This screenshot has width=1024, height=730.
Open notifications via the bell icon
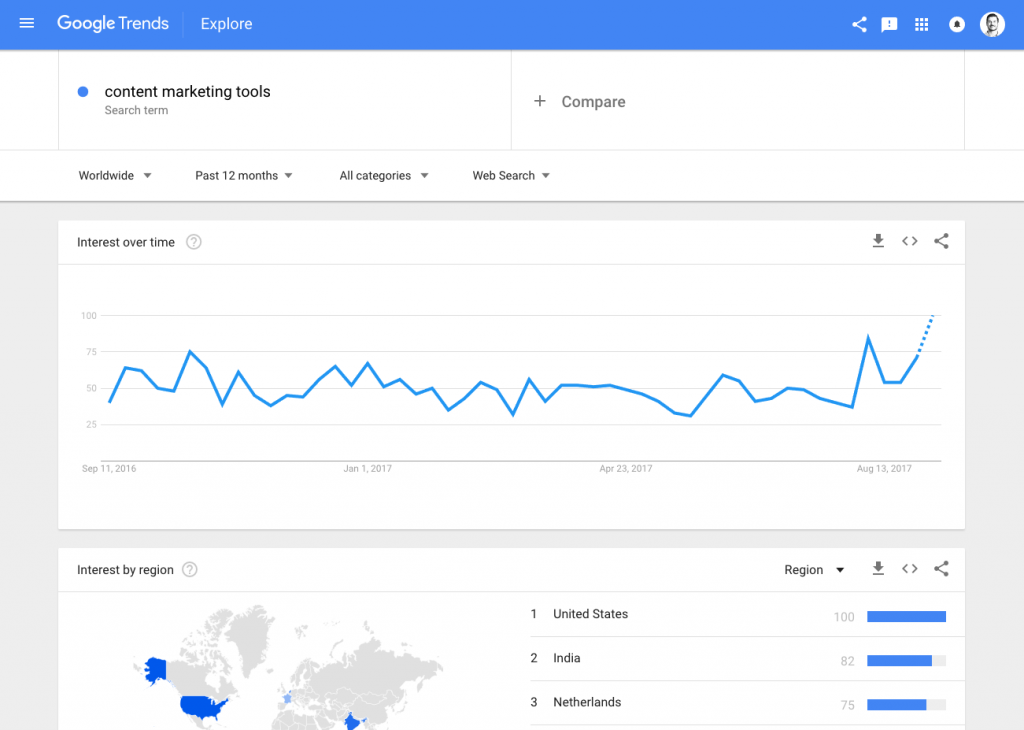coord(956,24)
